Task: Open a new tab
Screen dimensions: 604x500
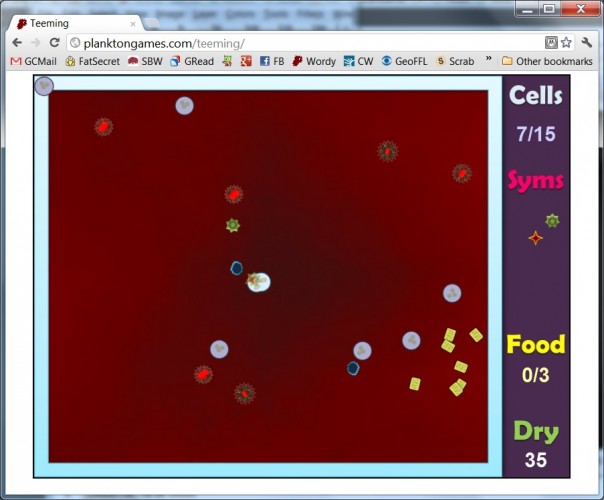Action: [152, 23]
